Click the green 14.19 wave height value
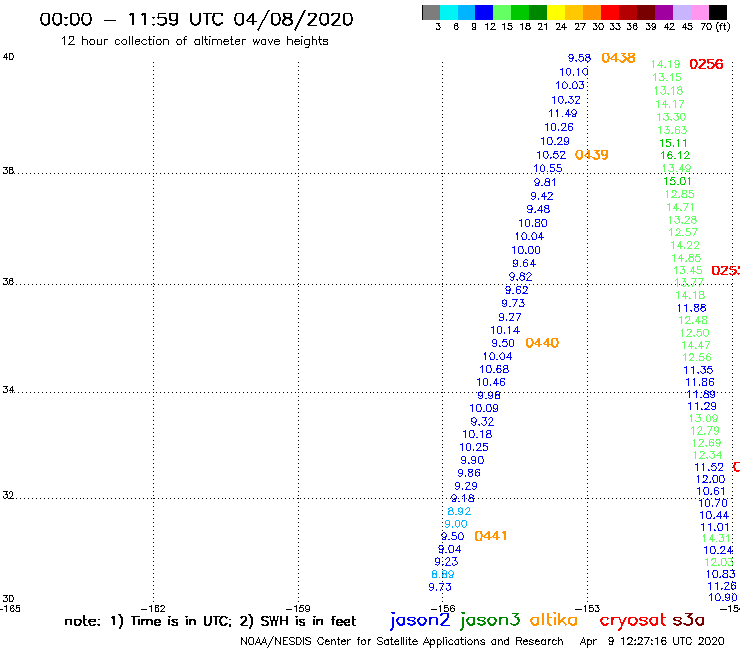Viewport: 740px width, 650px height. [x=665, y=64]
